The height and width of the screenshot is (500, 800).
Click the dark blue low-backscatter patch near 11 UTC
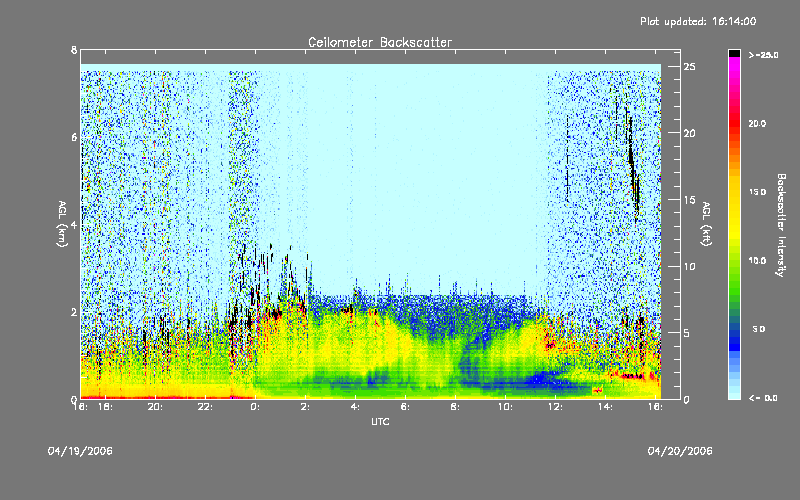pos(541,380)
